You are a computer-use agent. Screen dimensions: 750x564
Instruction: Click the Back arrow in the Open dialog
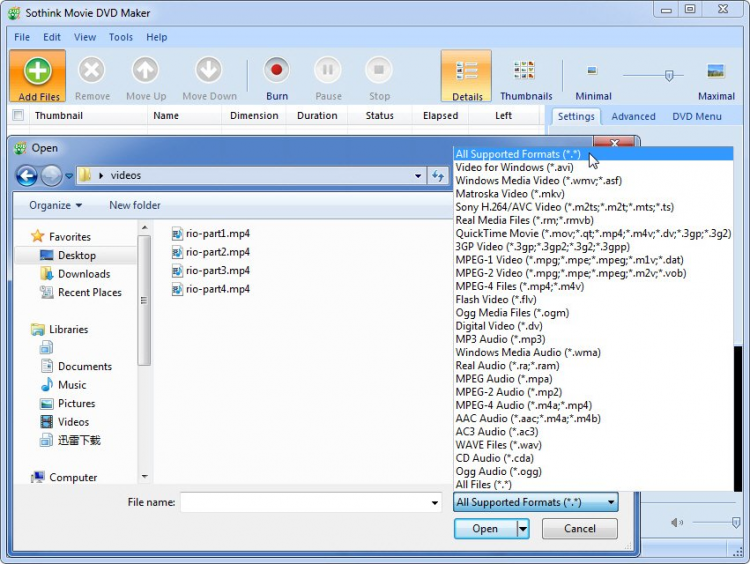(x=27, y=176)
